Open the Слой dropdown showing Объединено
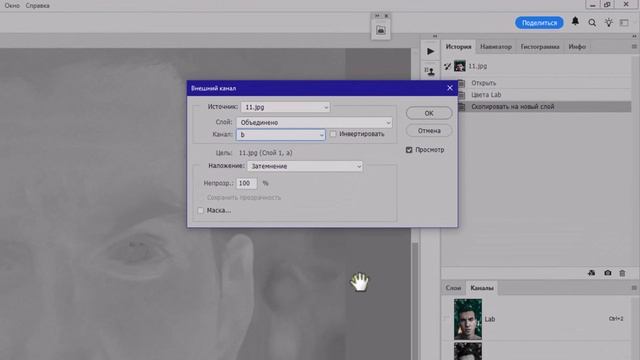 (x=314, y=122)
